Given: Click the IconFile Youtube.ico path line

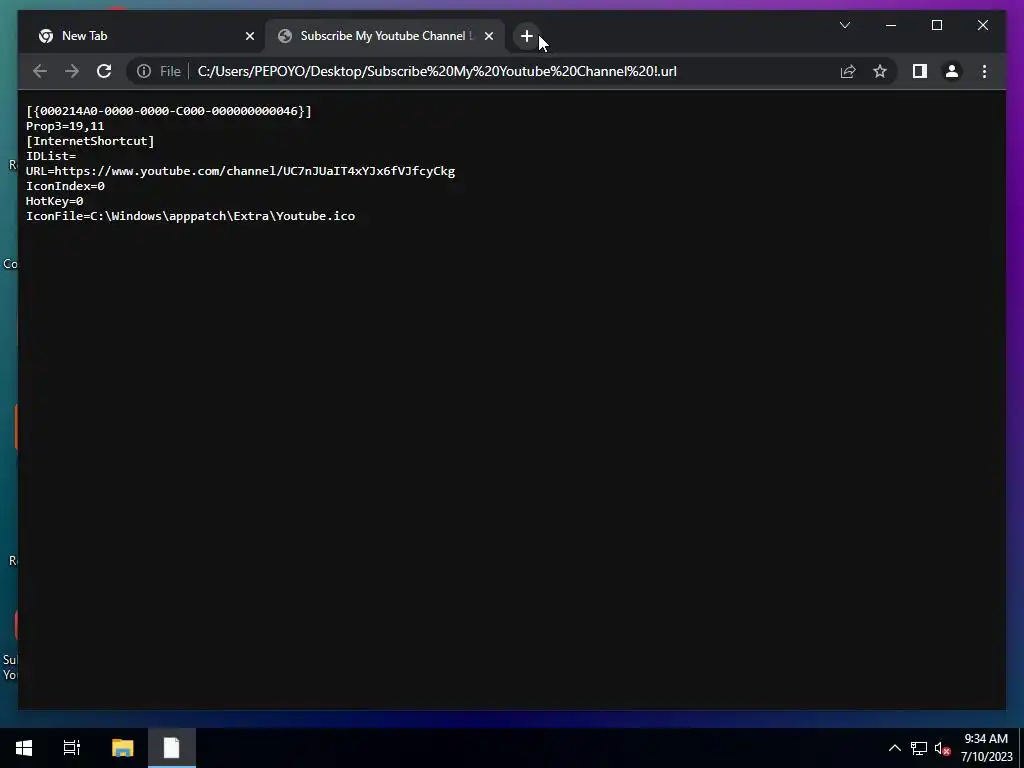Looking at the screenshot, I should click(x=190, y=216).
